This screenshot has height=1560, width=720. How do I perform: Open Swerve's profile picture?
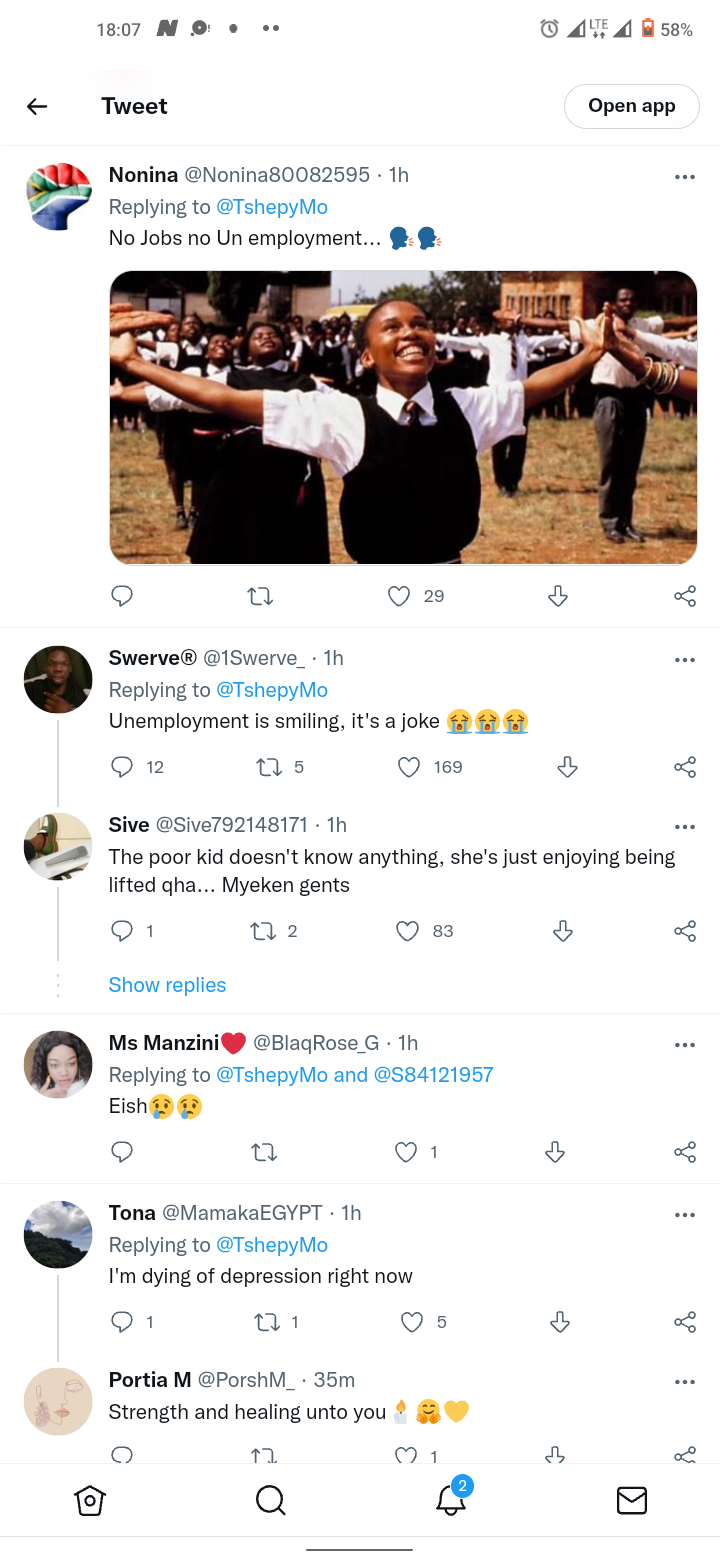[58, 680]
